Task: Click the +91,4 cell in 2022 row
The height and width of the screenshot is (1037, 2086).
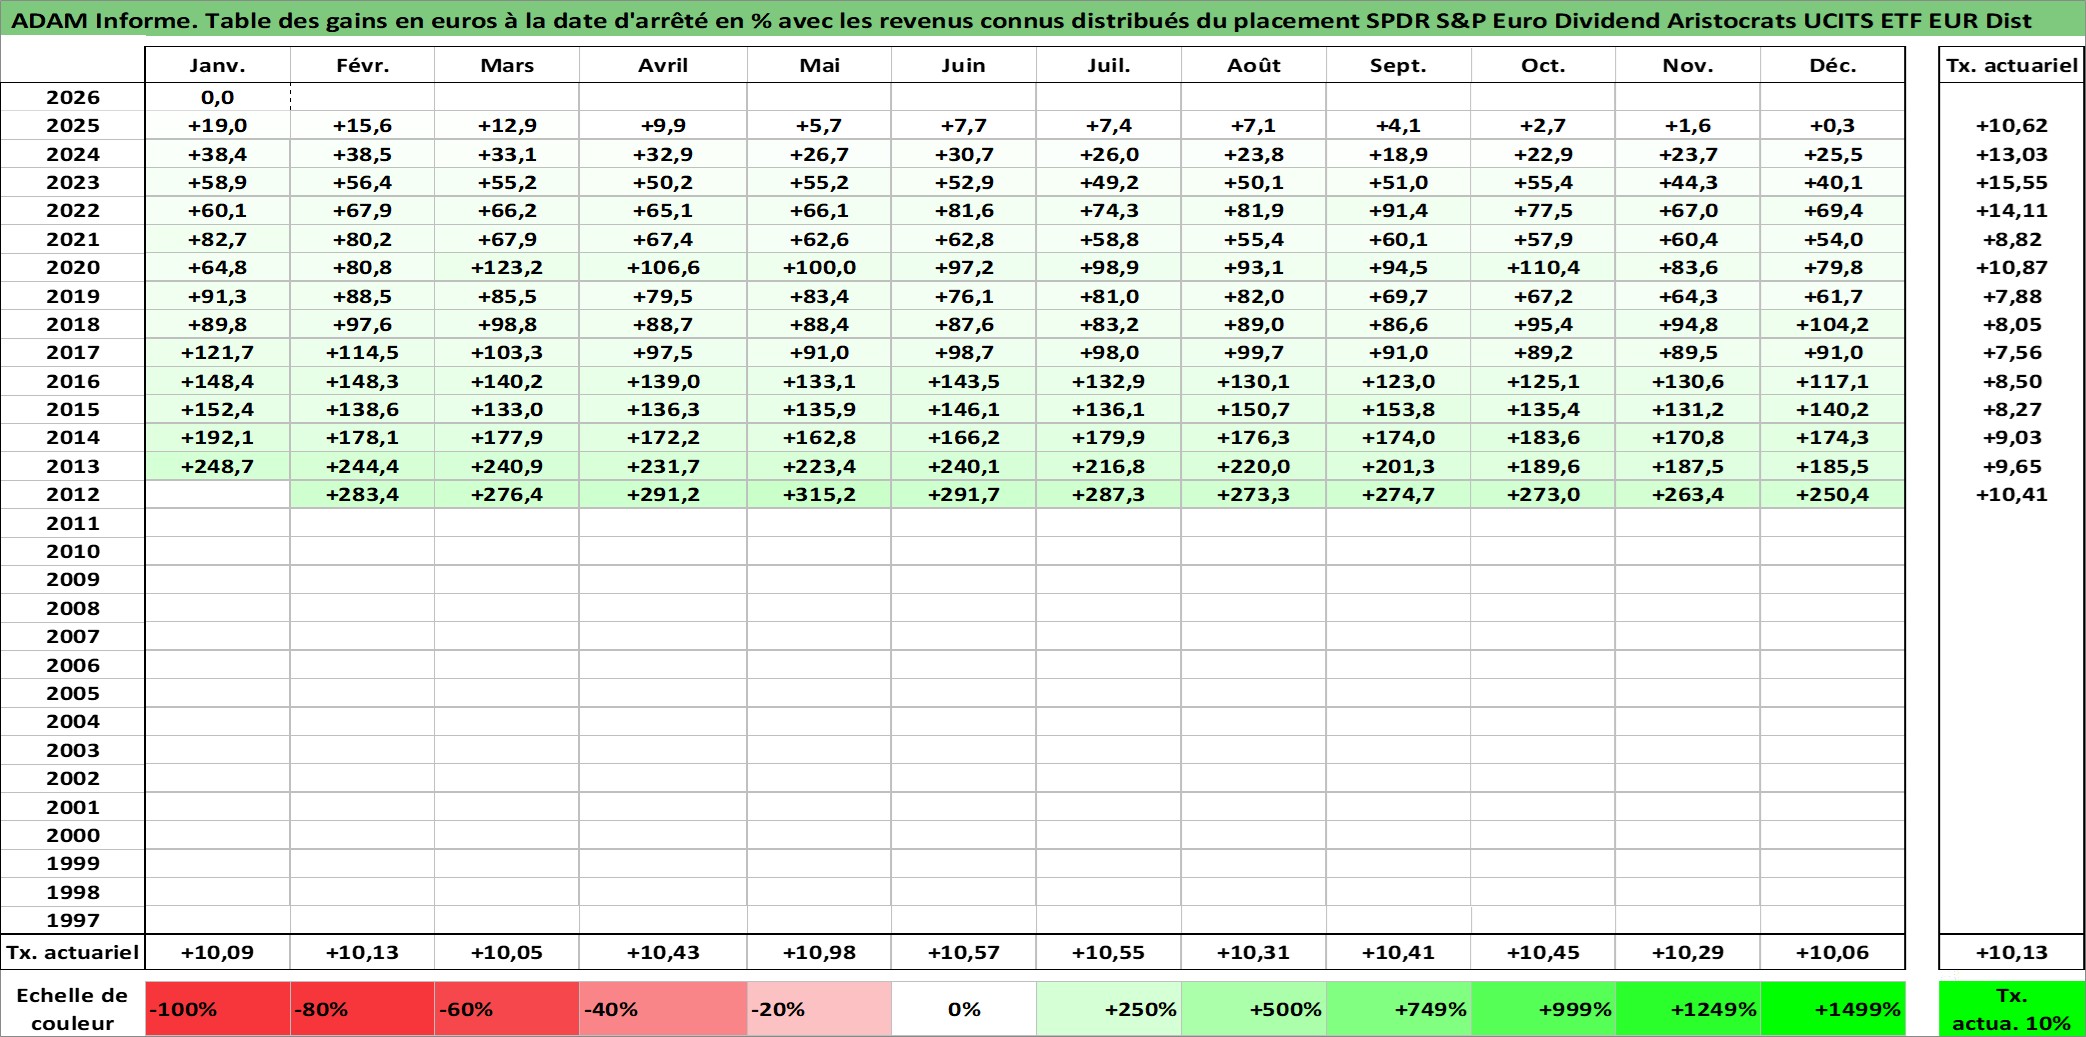Action: (1398, 210)
